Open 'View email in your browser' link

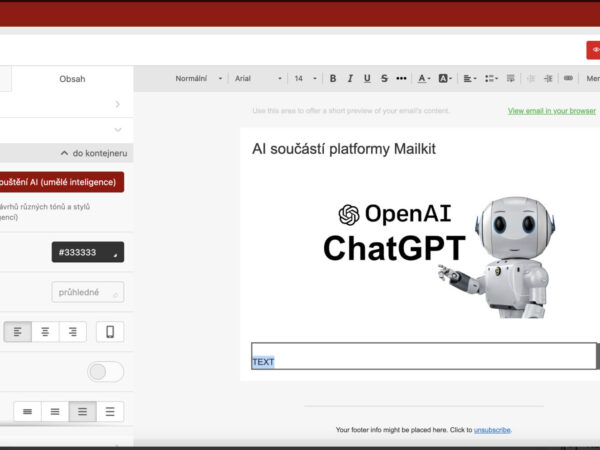[552, 111]
